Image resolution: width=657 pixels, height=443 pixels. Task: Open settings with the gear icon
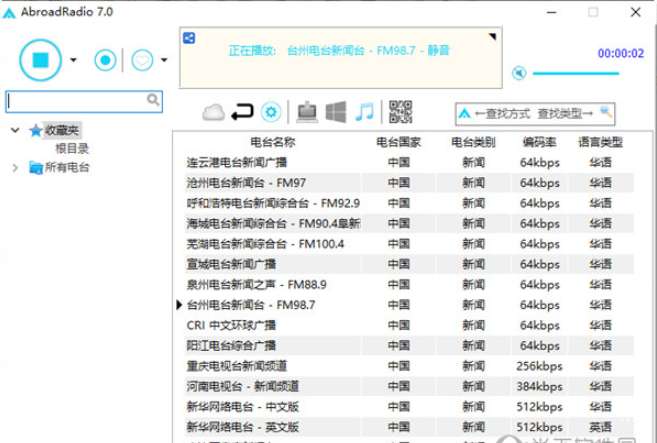271,112
